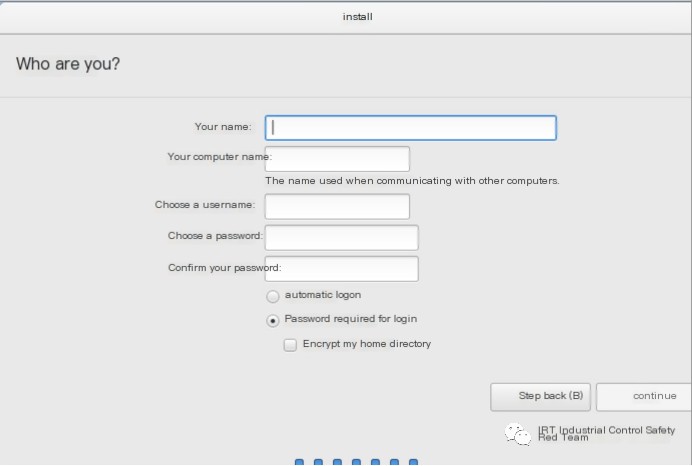692x466 pixels.
Task: Select the automatic logon radio button
Action: point(273,296)
